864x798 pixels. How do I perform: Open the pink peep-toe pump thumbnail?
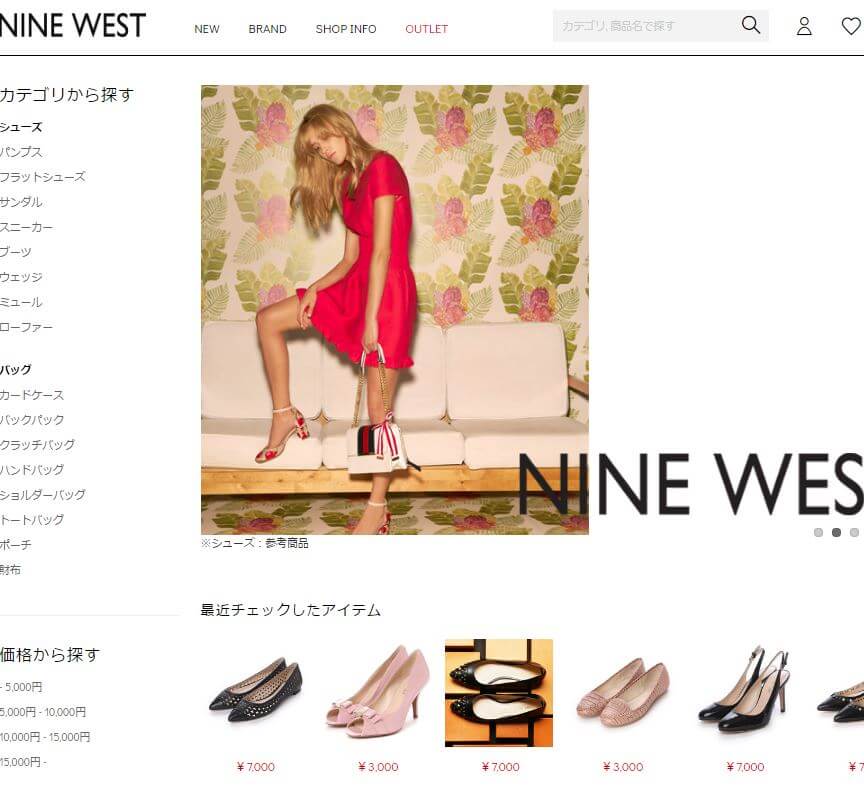tap(377, 693)
